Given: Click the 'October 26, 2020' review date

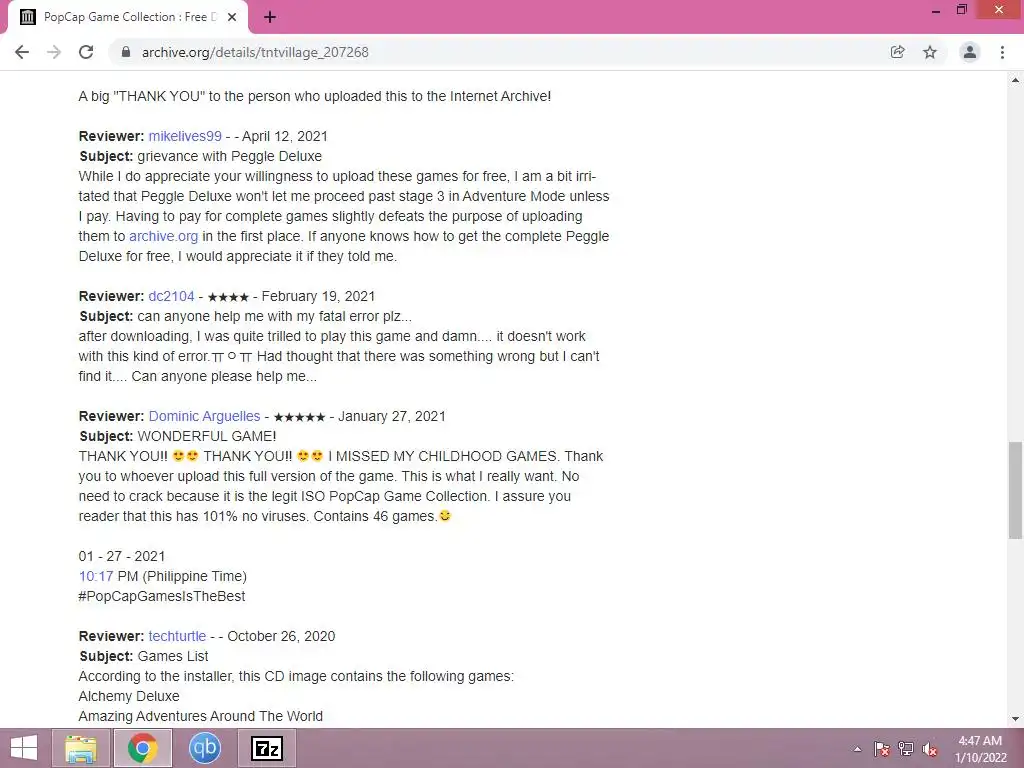Looking at the screenshot, I should [281, 636].
